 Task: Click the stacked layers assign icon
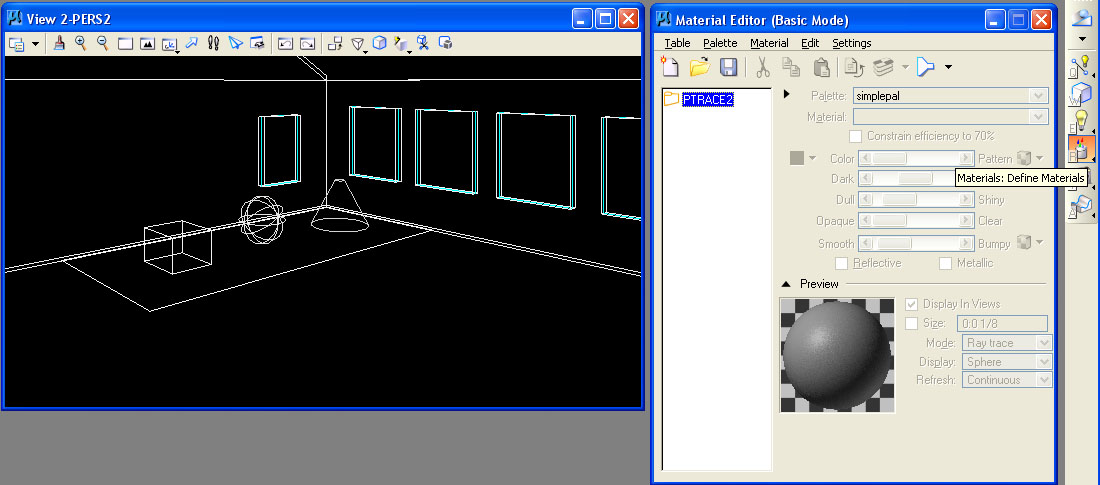883,67
